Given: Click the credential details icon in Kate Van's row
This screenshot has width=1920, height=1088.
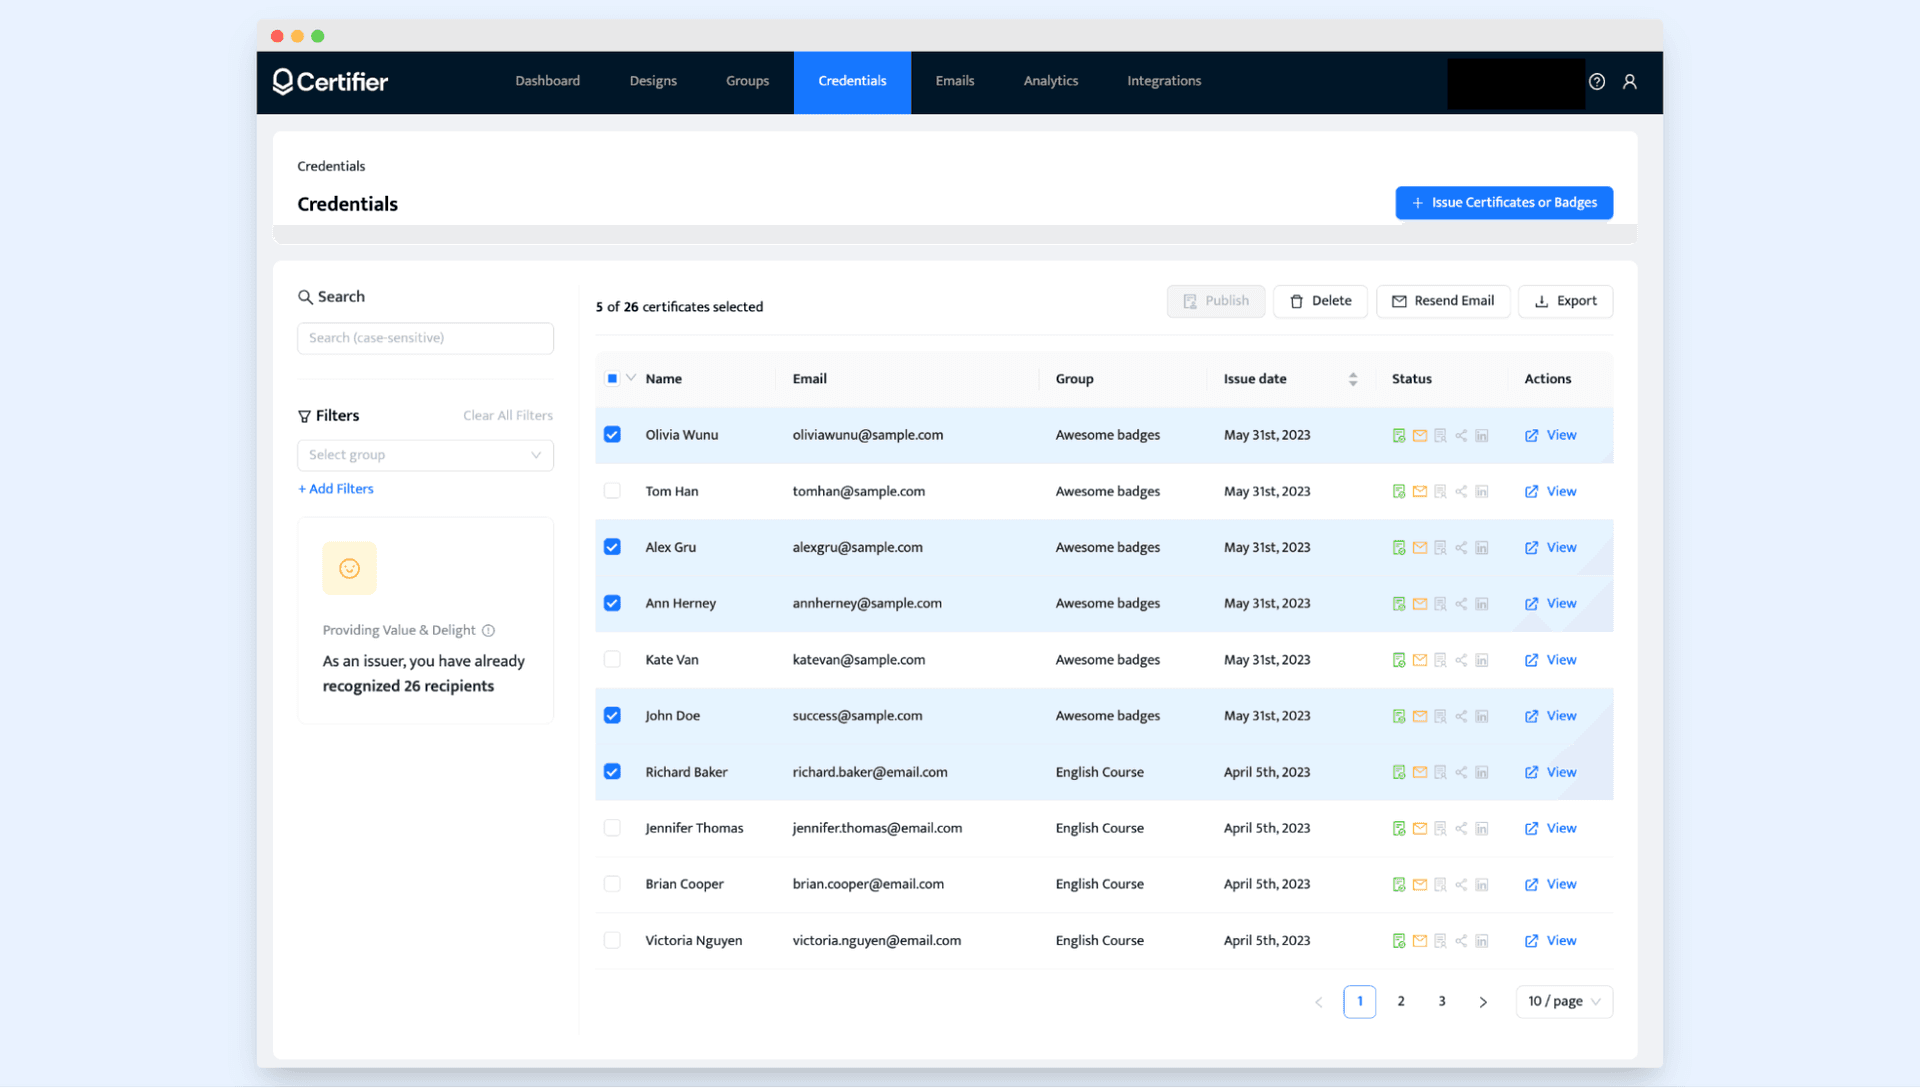Looking at the screenshot, I should point(1440,660).
